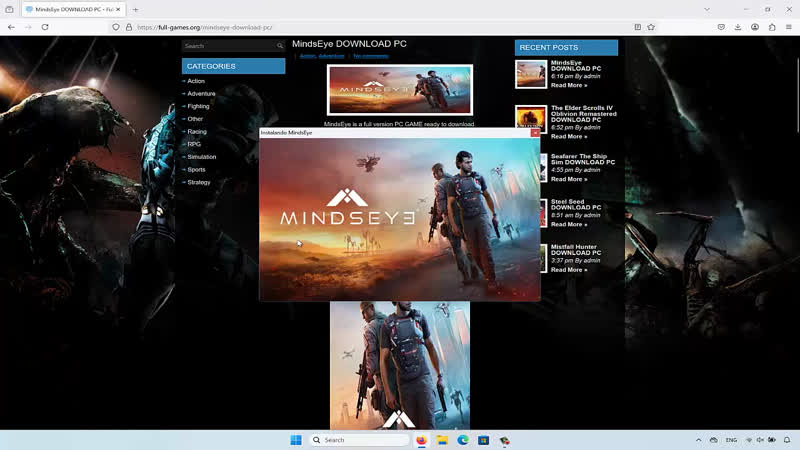Read More for Seafarer post
The width and height of the screenshot is (800, 450).
click(x=568, y=179)
